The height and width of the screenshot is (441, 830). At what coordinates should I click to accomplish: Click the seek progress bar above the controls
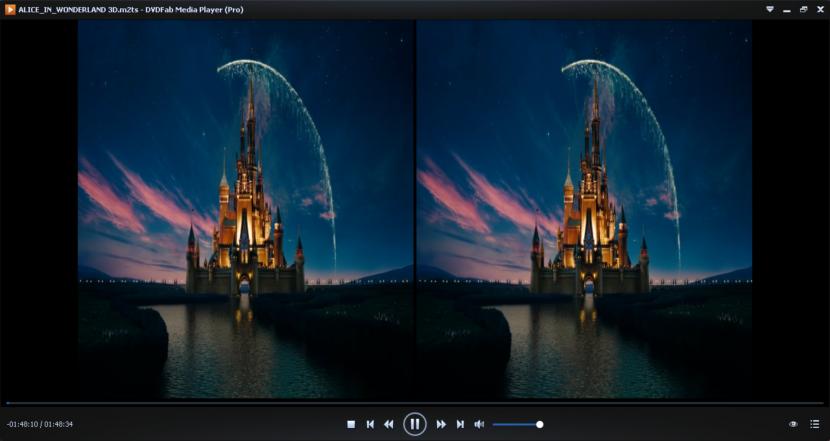point(415,404)
